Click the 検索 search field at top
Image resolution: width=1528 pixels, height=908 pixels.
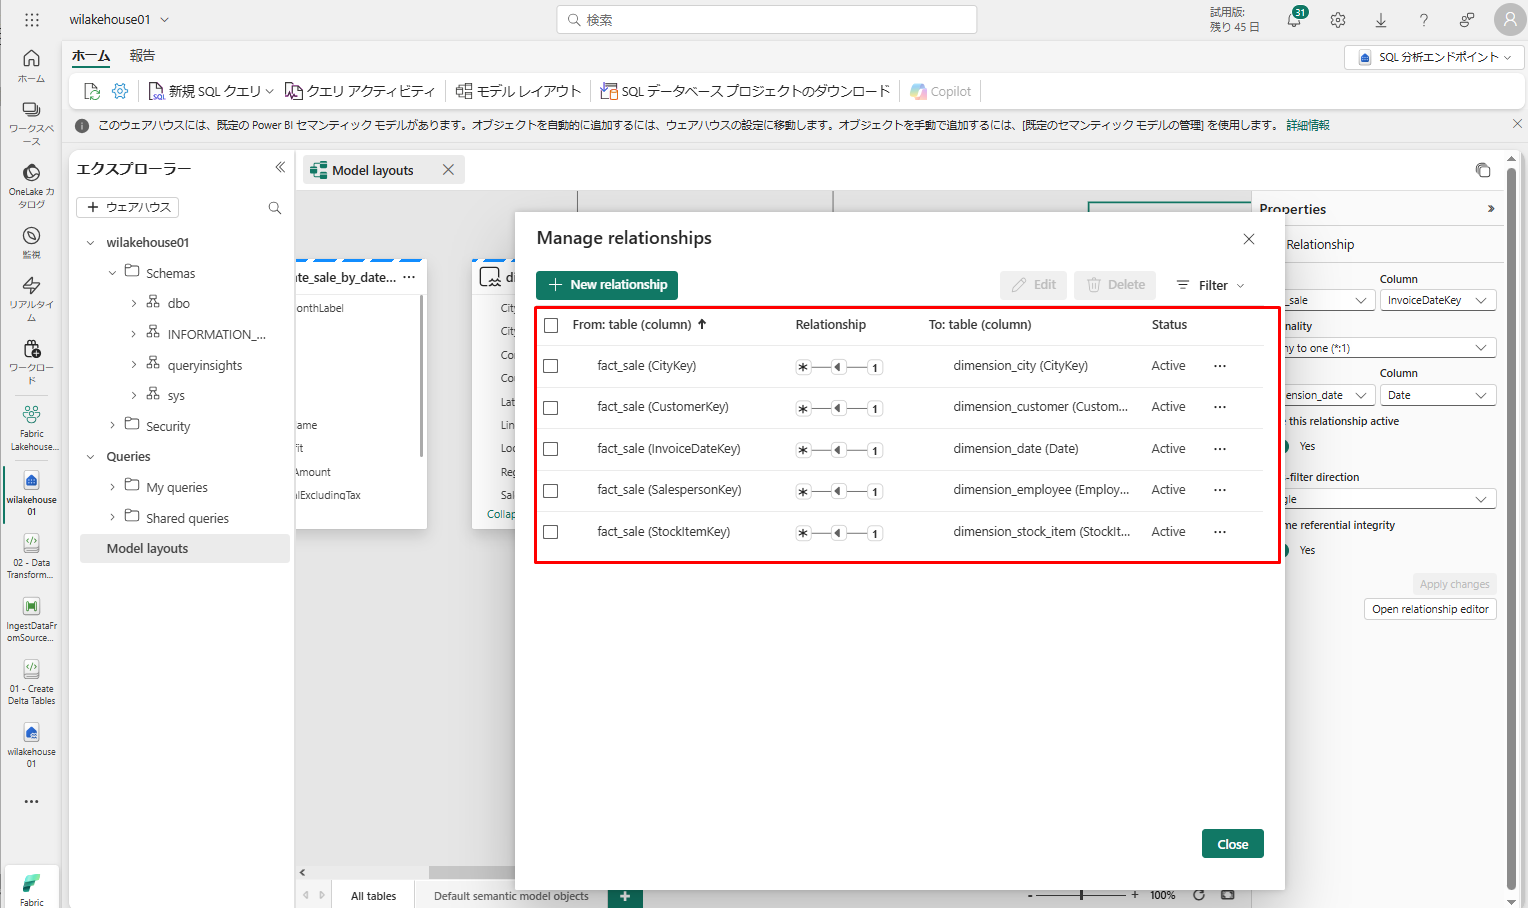pos(766,20)
